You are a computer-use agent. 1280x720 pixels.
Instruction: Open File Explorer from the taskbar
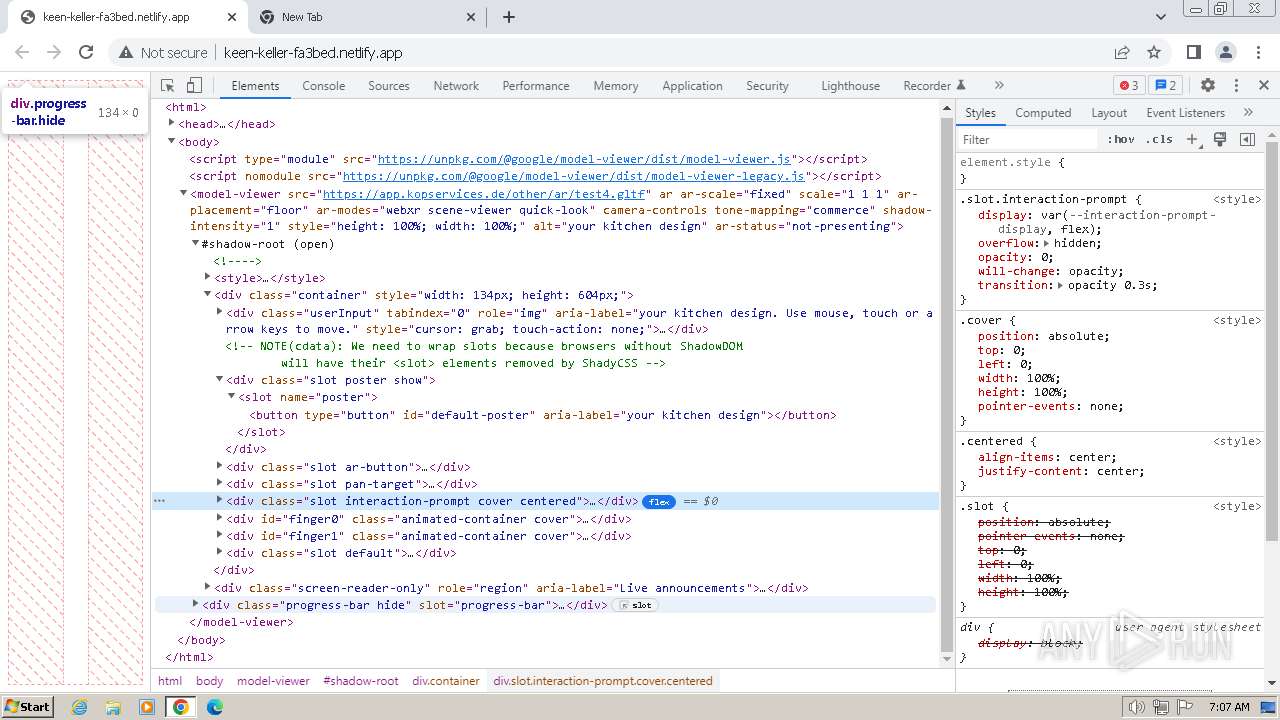tap(113, 707)
